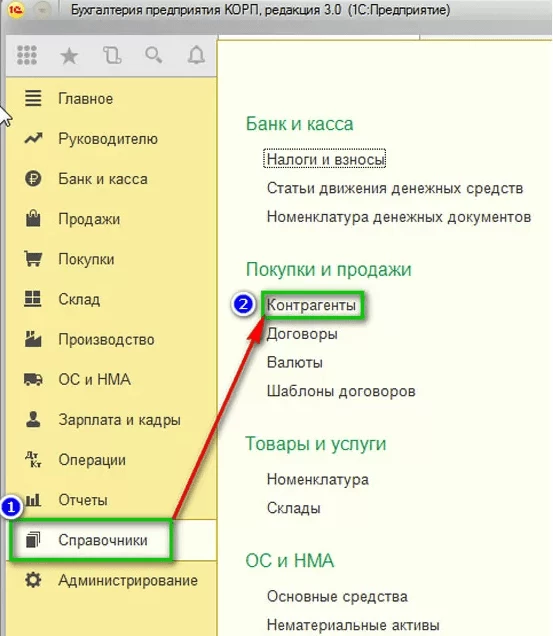Open the Главное section
Viewport: 553px width, 636px height.
click(86, 99)
